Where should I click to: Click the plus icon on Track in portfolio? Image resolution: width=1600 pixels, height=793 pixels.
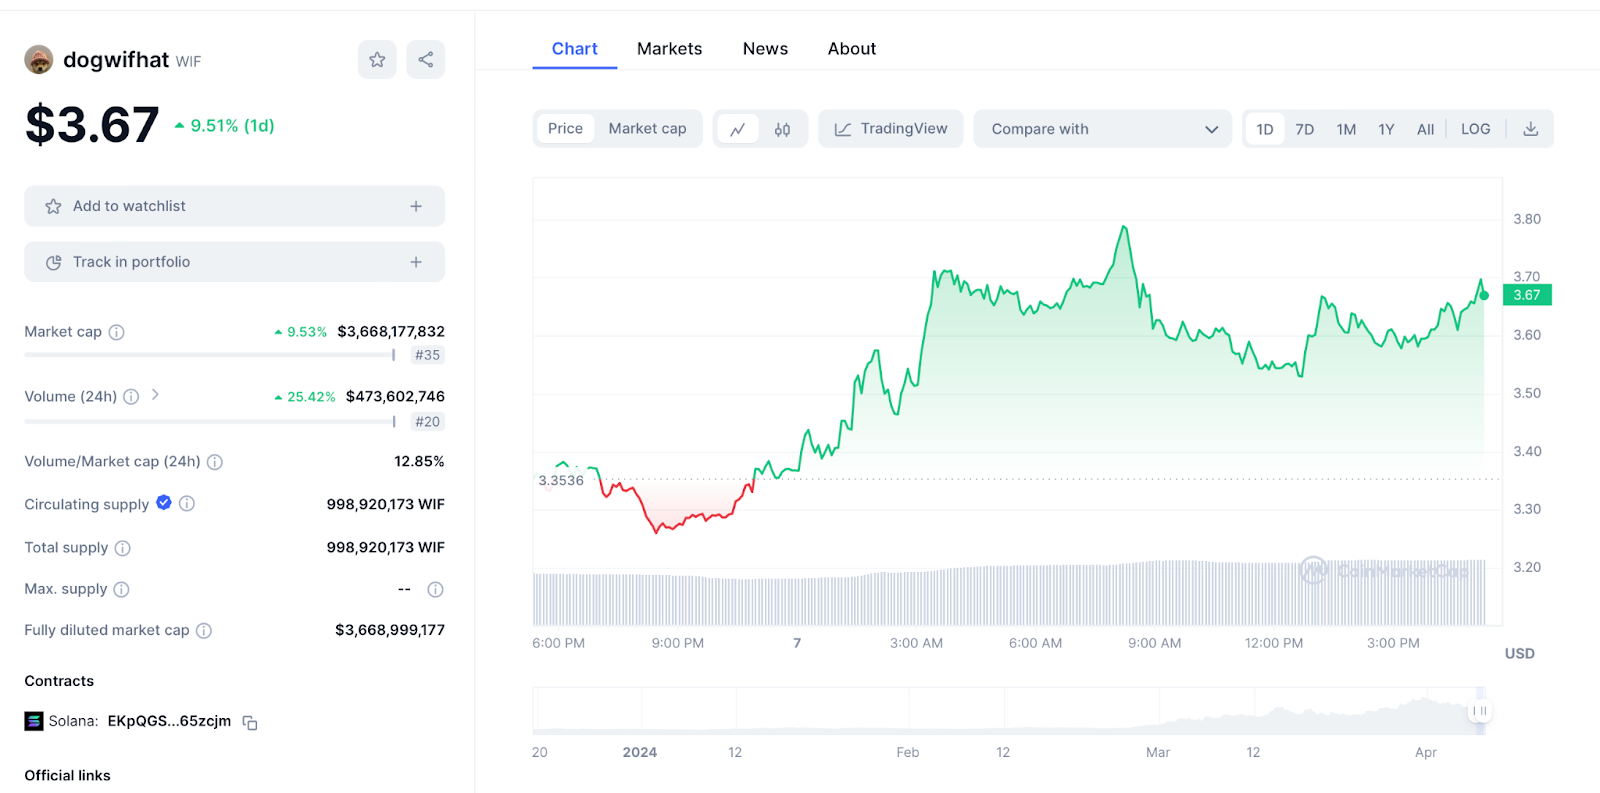click(x=416, y=262)
